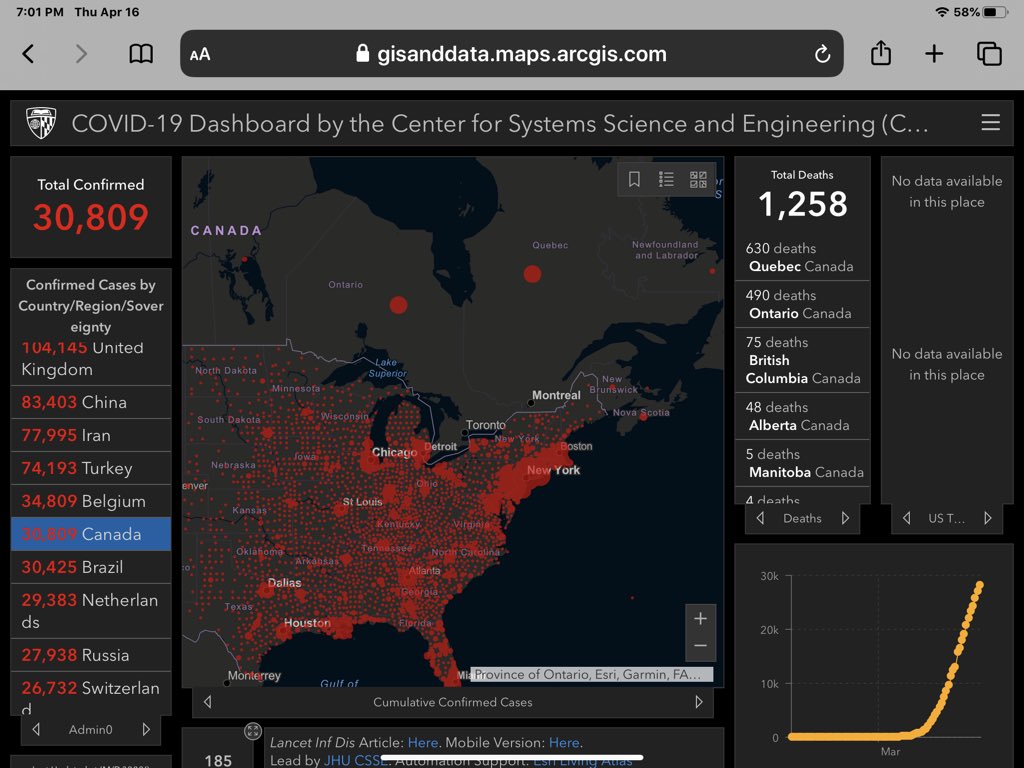Click the Mar label on chart axis
Viewport: 1024px width, 768px height.
[x=890, y=752]
